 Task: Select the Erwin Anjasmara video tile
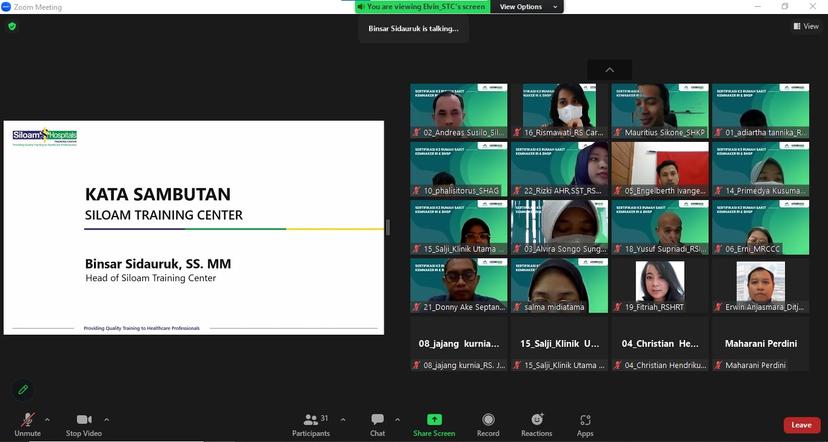coord(760,285)
